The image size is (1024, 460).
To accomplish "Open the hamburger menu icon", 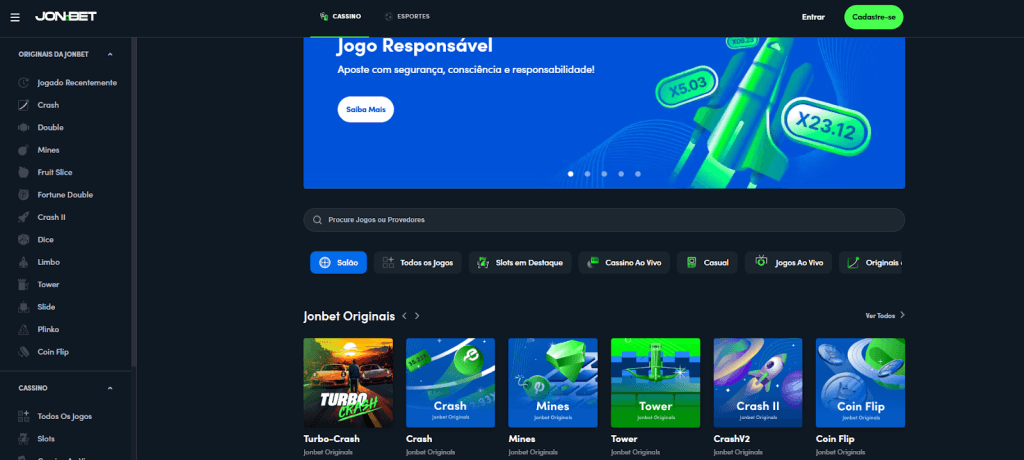I will pyautogui.click(x=15, y=17).
